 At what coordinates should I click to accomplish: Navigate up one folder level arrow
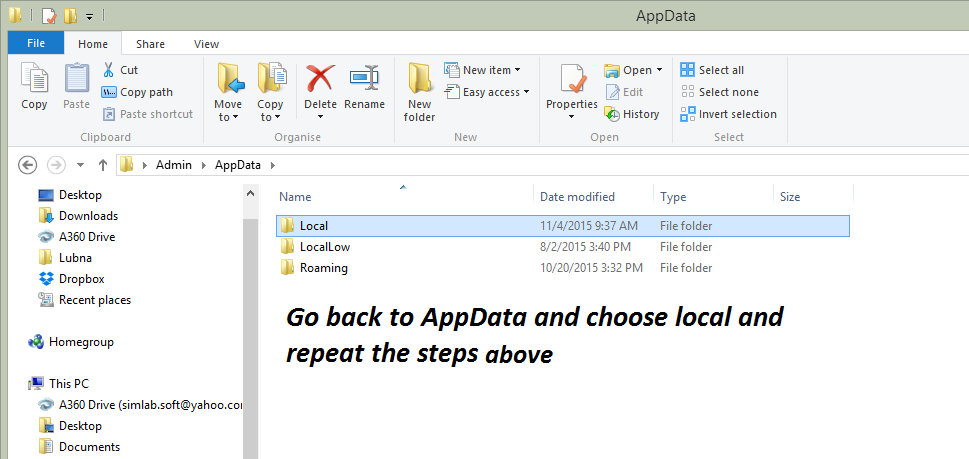click(102, 165)
